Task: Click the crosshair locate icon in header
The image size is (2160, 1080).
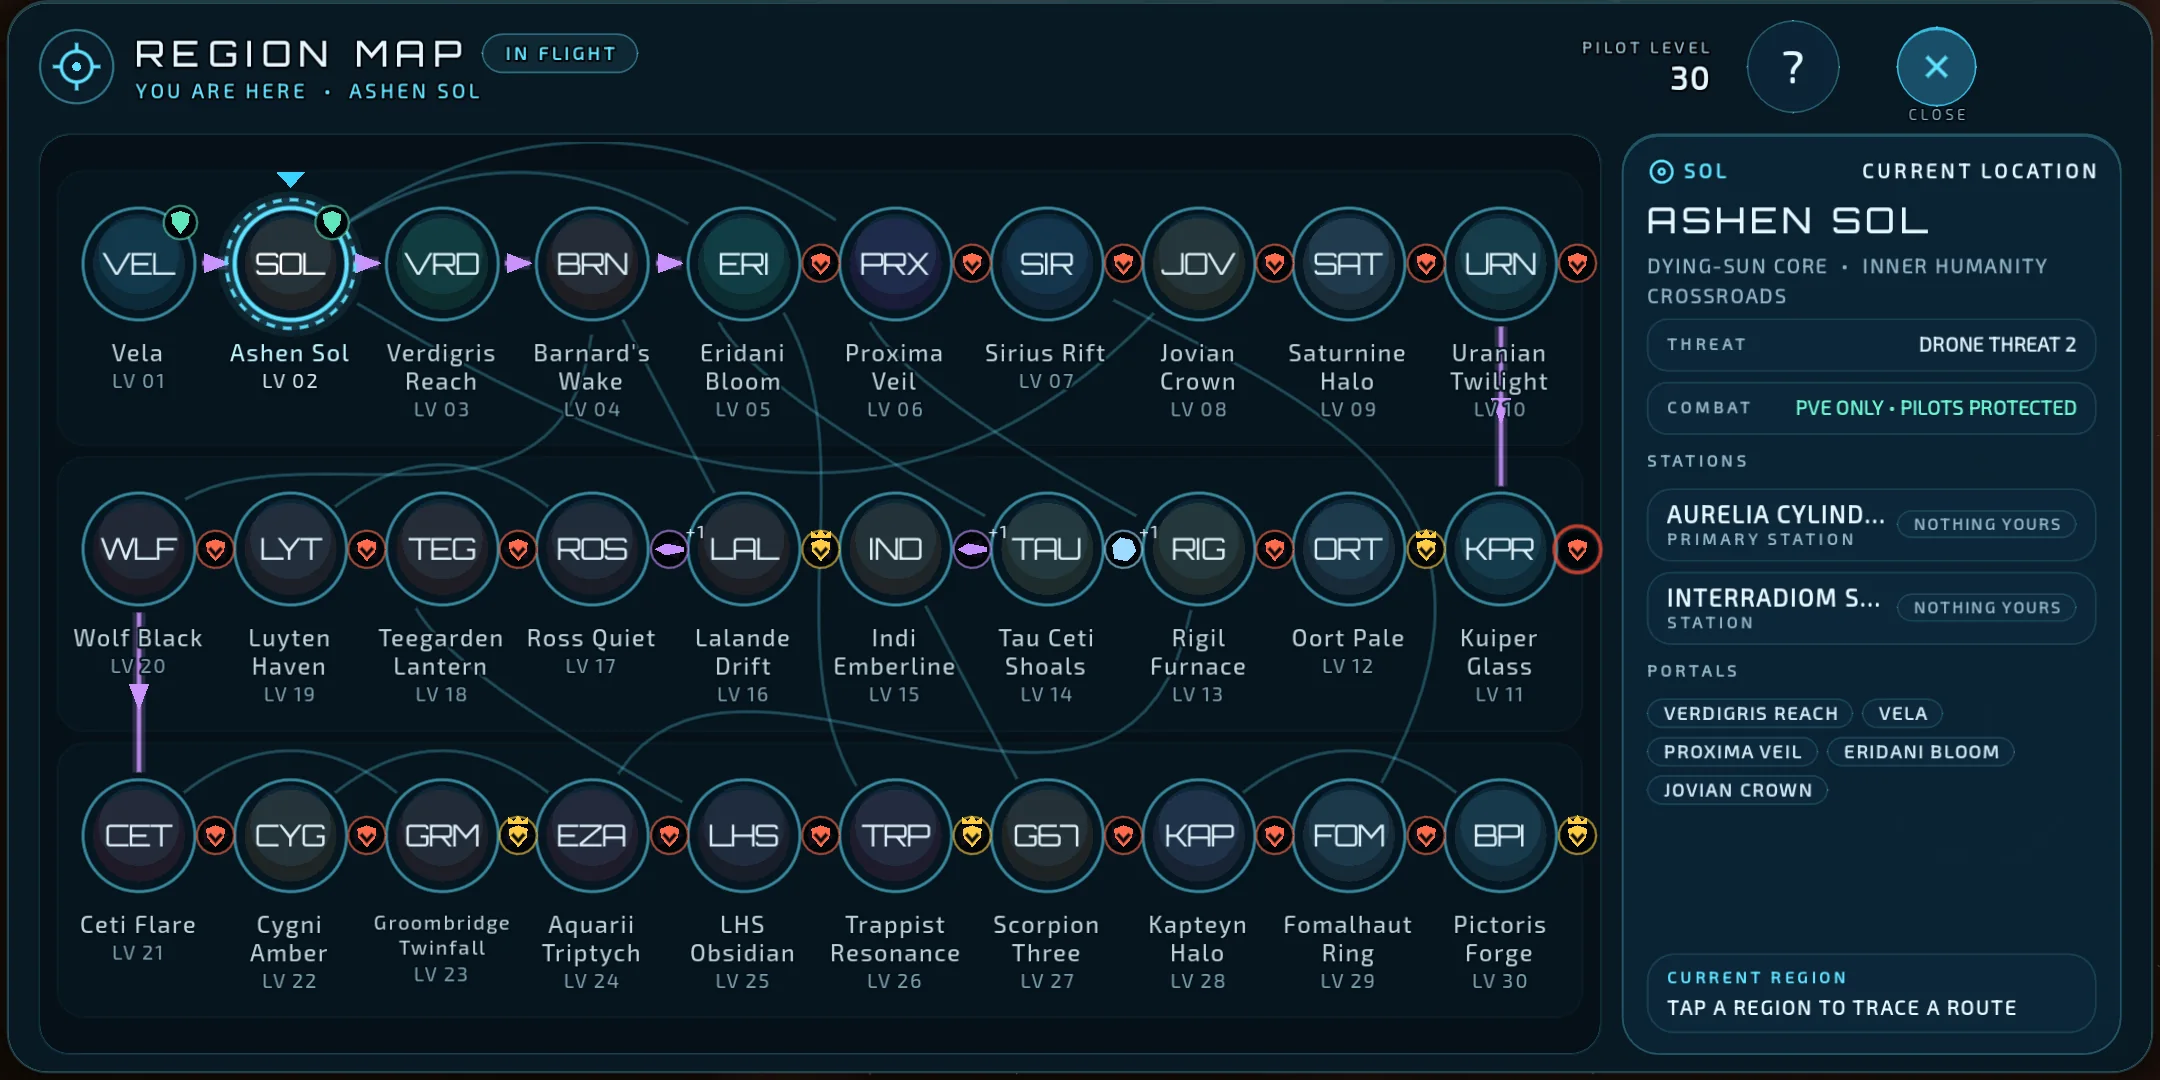Action: 77,67
